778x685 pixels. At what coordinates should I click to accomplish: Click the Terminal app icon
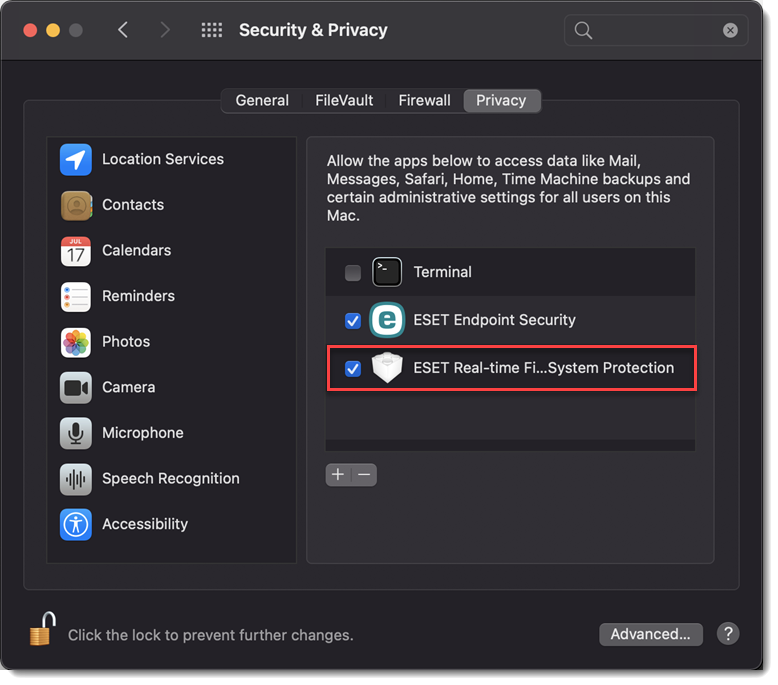tap(387, 272)
